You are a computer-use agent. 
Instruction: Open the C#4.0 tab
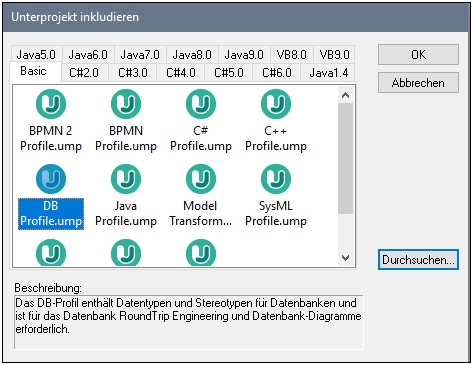(181, 73)
